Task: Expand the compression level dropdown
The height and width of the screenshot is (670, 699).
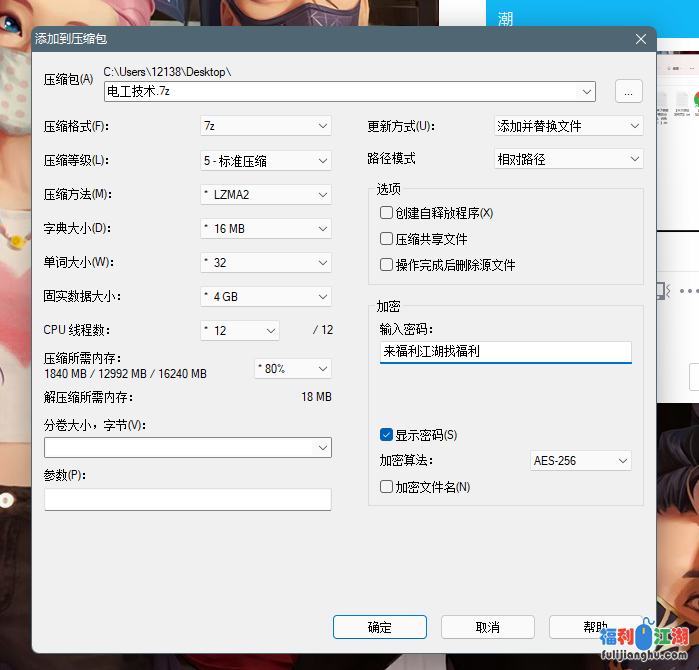Action: click(x=265, y=160)
